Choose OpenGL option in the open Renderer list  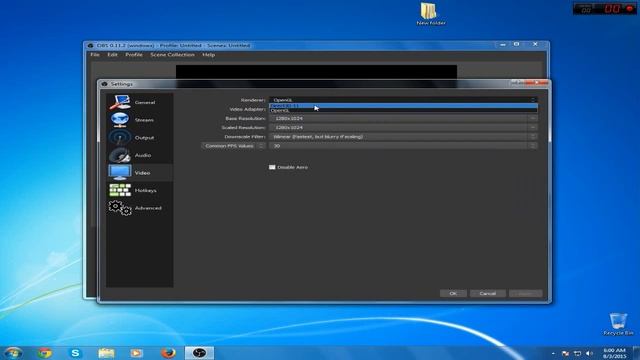(x=403, y=110)
